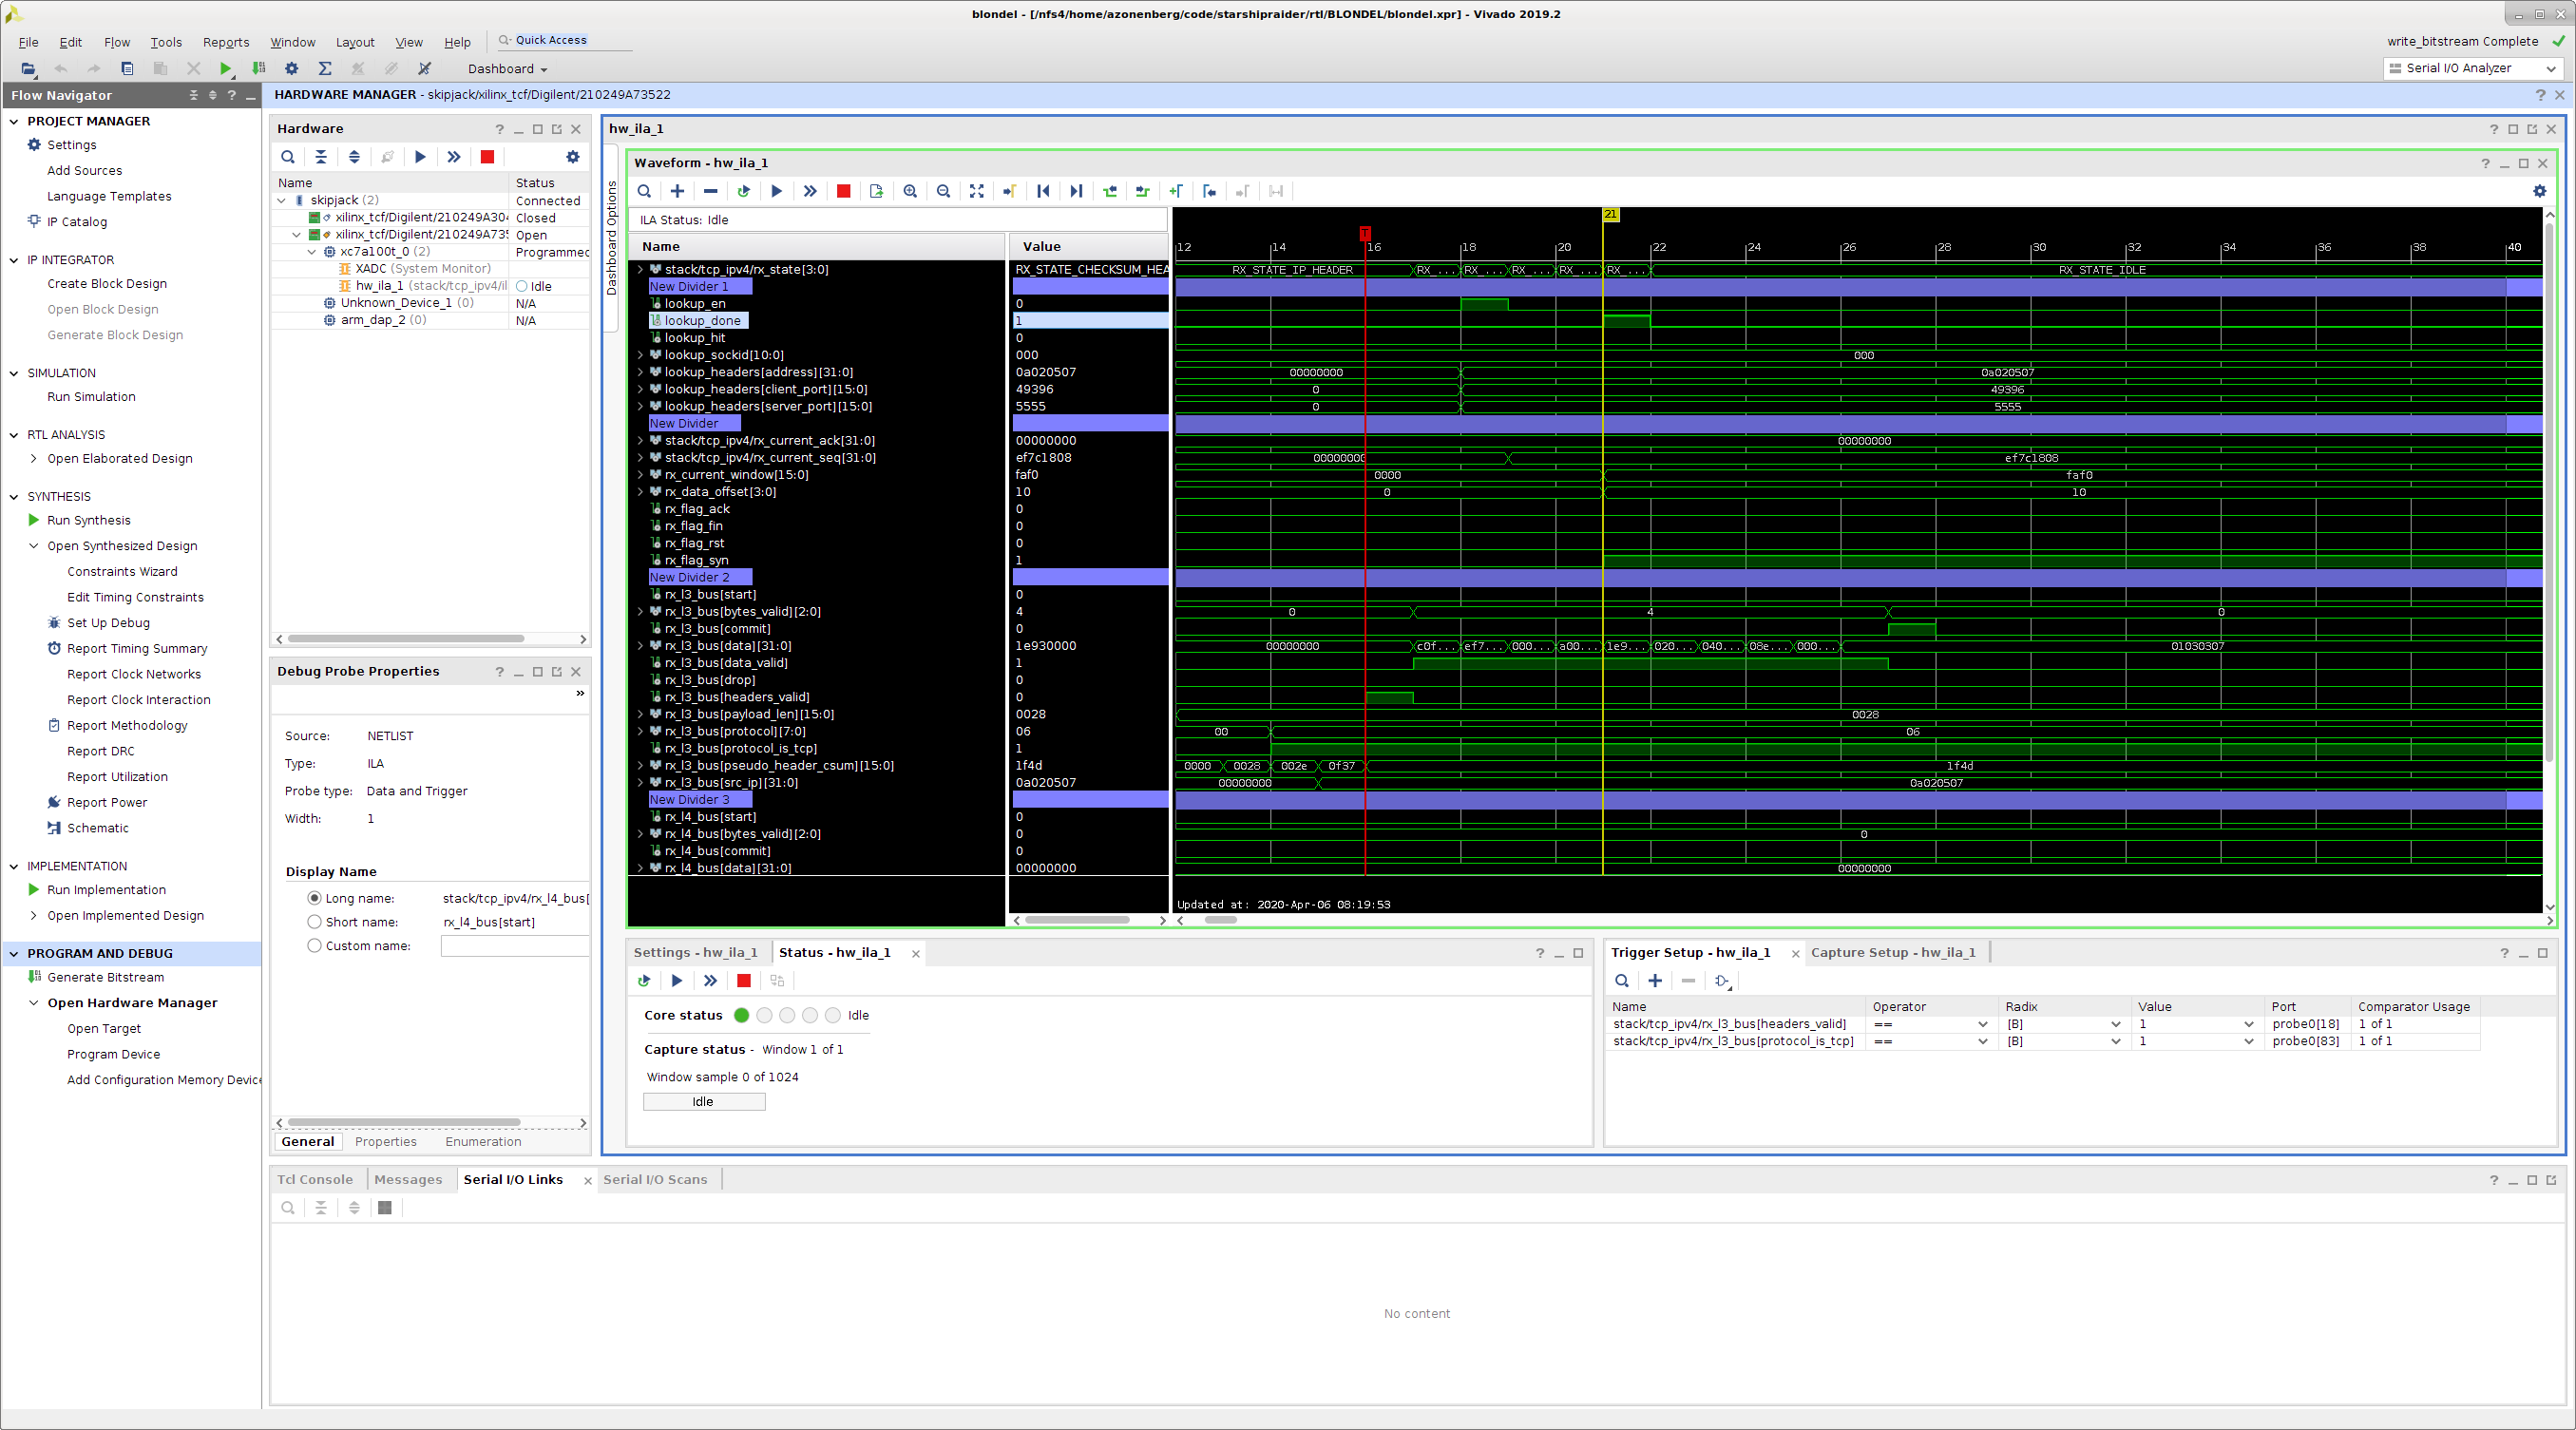Stop trigger in Waveform toolbar
The image size is (2576, 1430).
pyautogui.click(x=843, y=191)
